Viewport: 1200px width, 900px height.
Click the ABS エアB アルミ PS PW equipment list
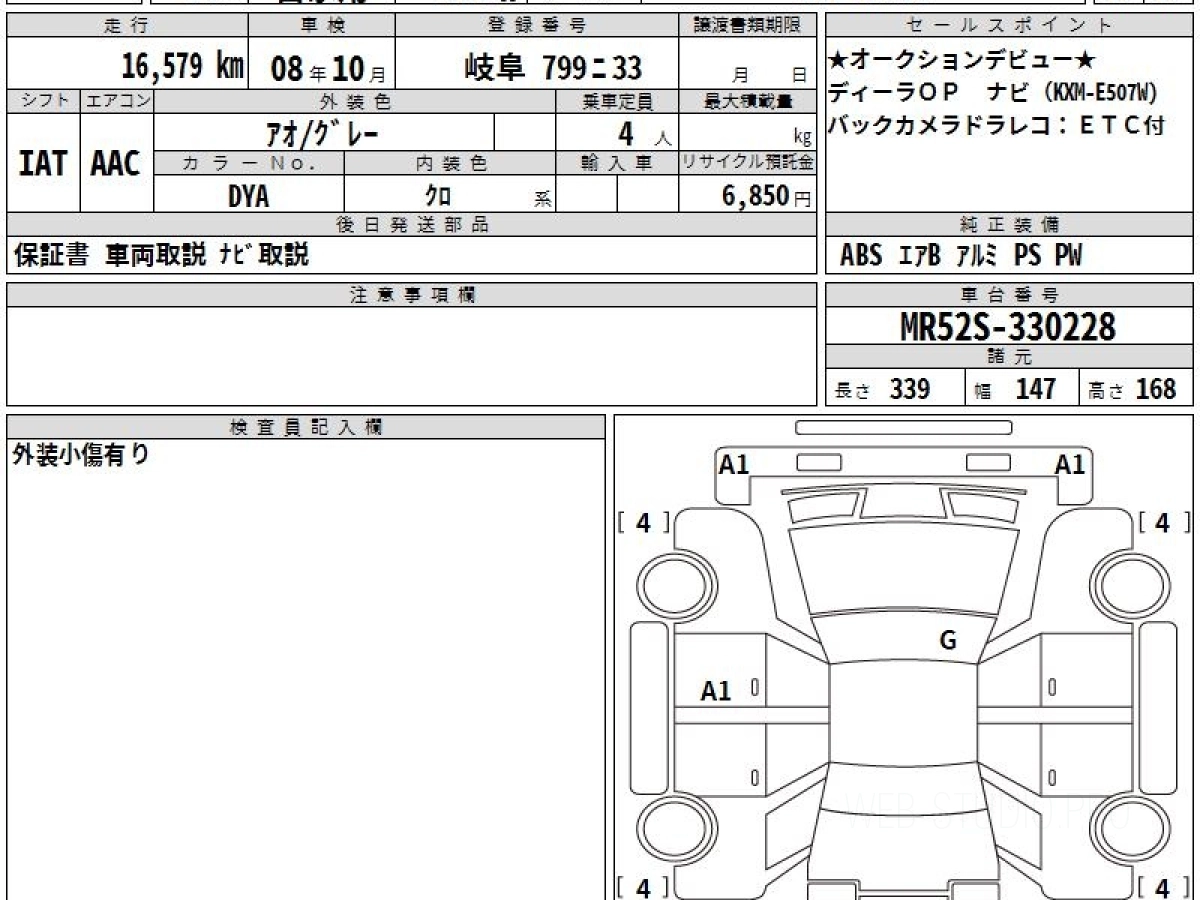click(x=960, y=256)
